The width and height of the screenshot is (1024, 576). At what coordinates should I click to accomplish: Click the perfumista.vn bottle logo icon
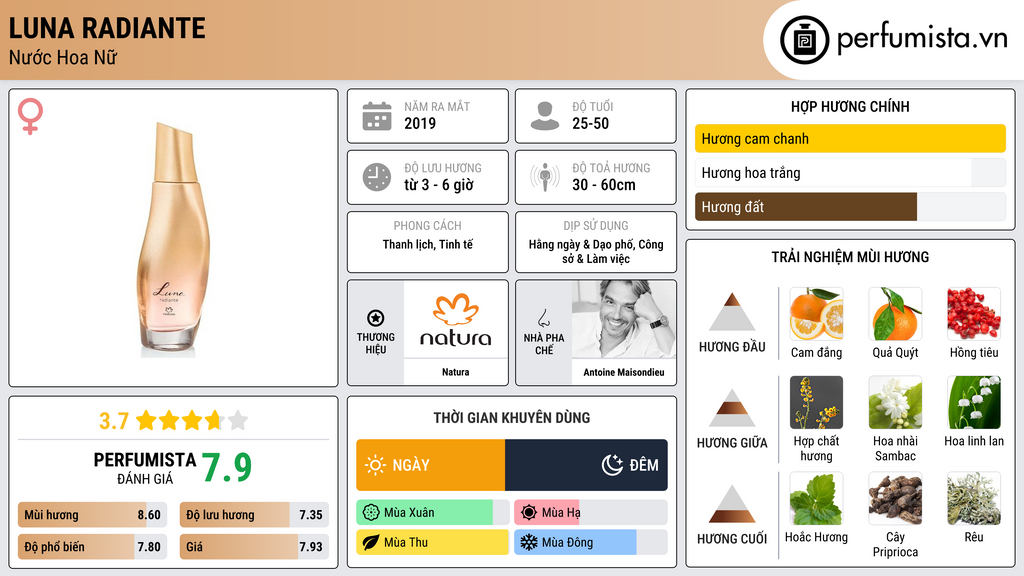pyautogui.click(x=805, y=40)
